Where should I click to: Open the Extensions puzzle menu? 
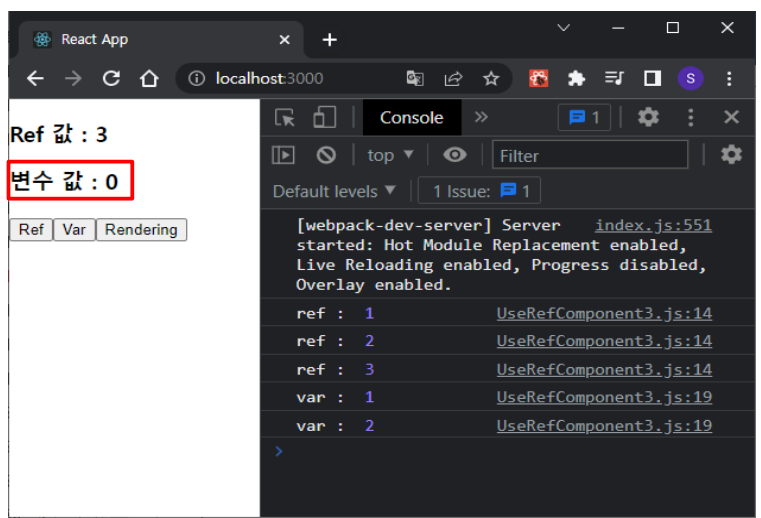576,78
